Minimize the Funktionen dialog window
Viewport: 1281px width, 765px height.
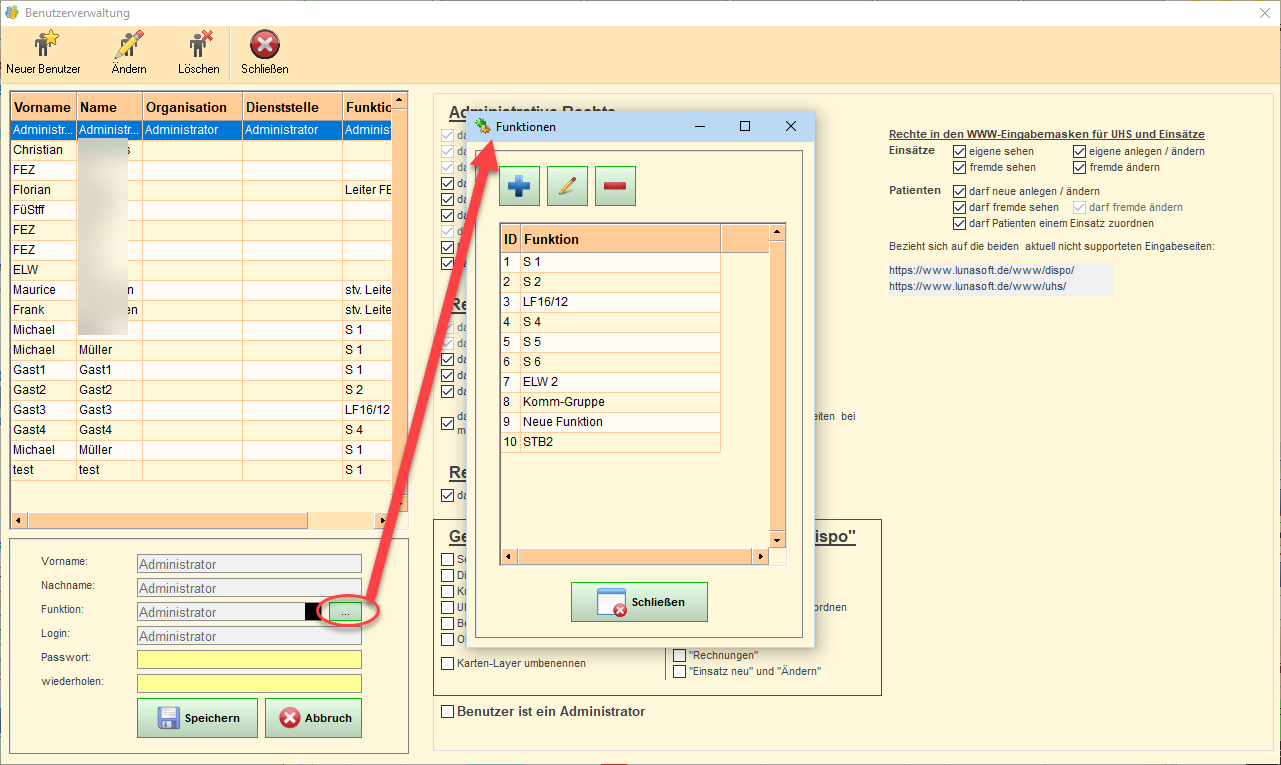pyautogui.click(x=701, y=126)
